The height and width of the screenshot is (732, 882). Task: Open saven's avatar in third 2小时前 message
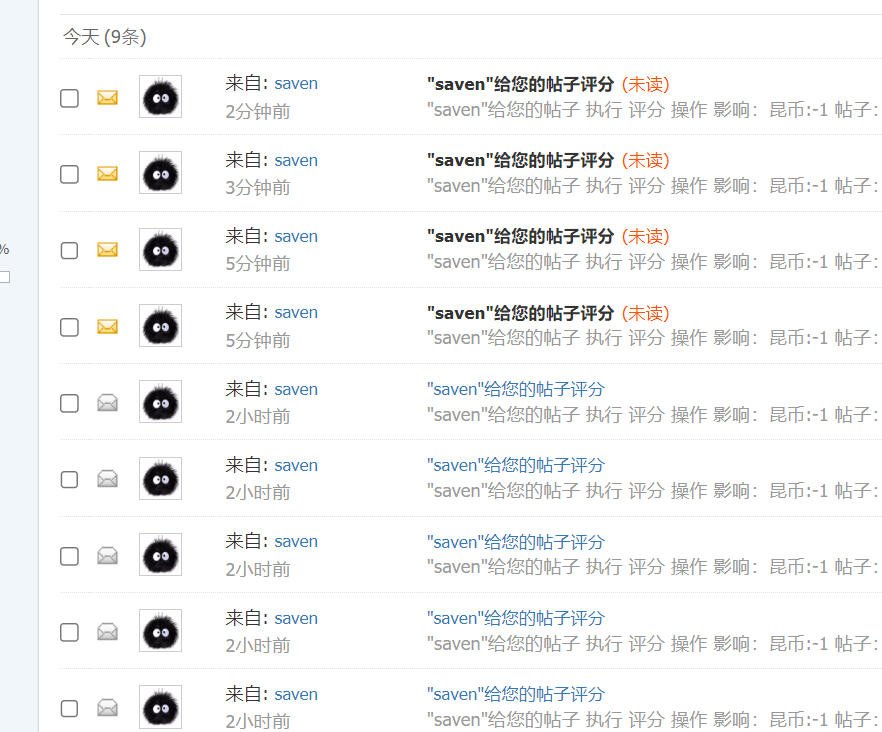[160, 555]
